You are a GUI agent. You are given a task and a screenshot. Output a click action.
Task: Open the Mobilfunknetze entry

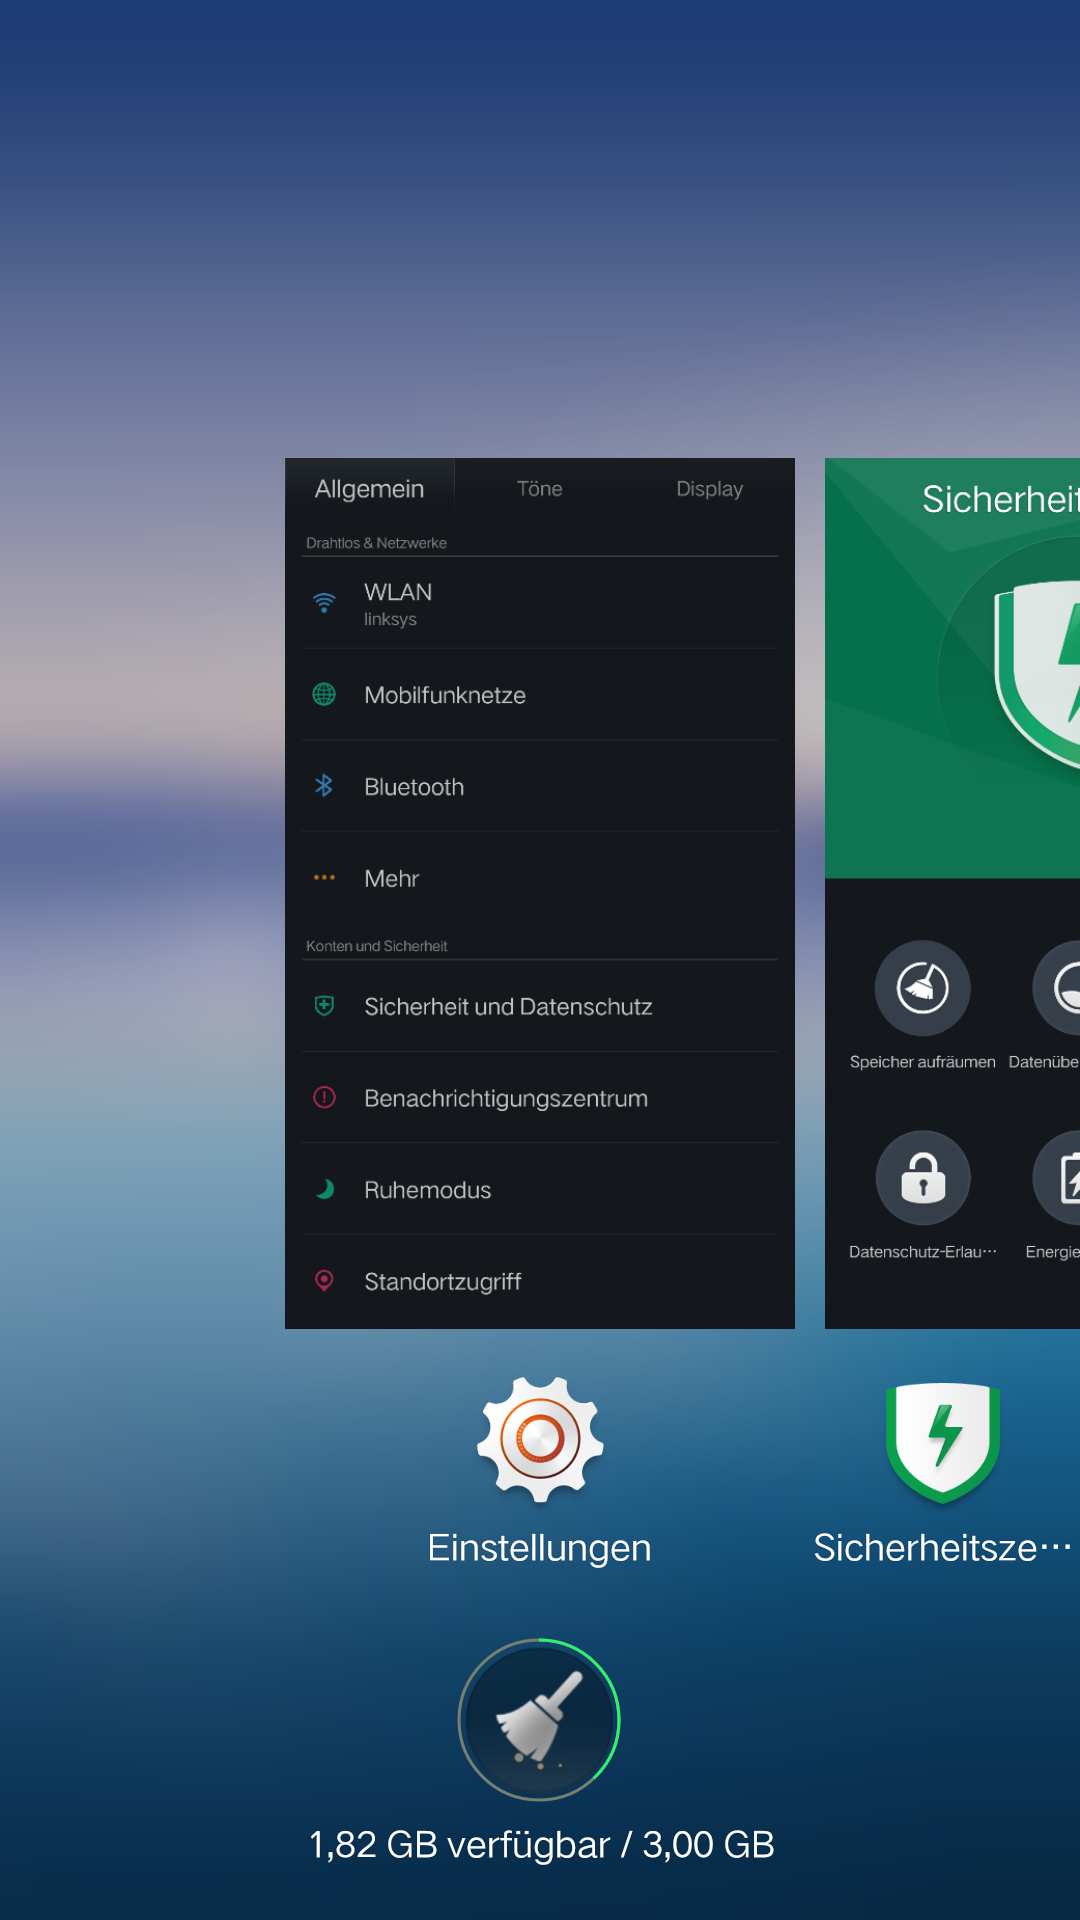click(x=540, y=695)
